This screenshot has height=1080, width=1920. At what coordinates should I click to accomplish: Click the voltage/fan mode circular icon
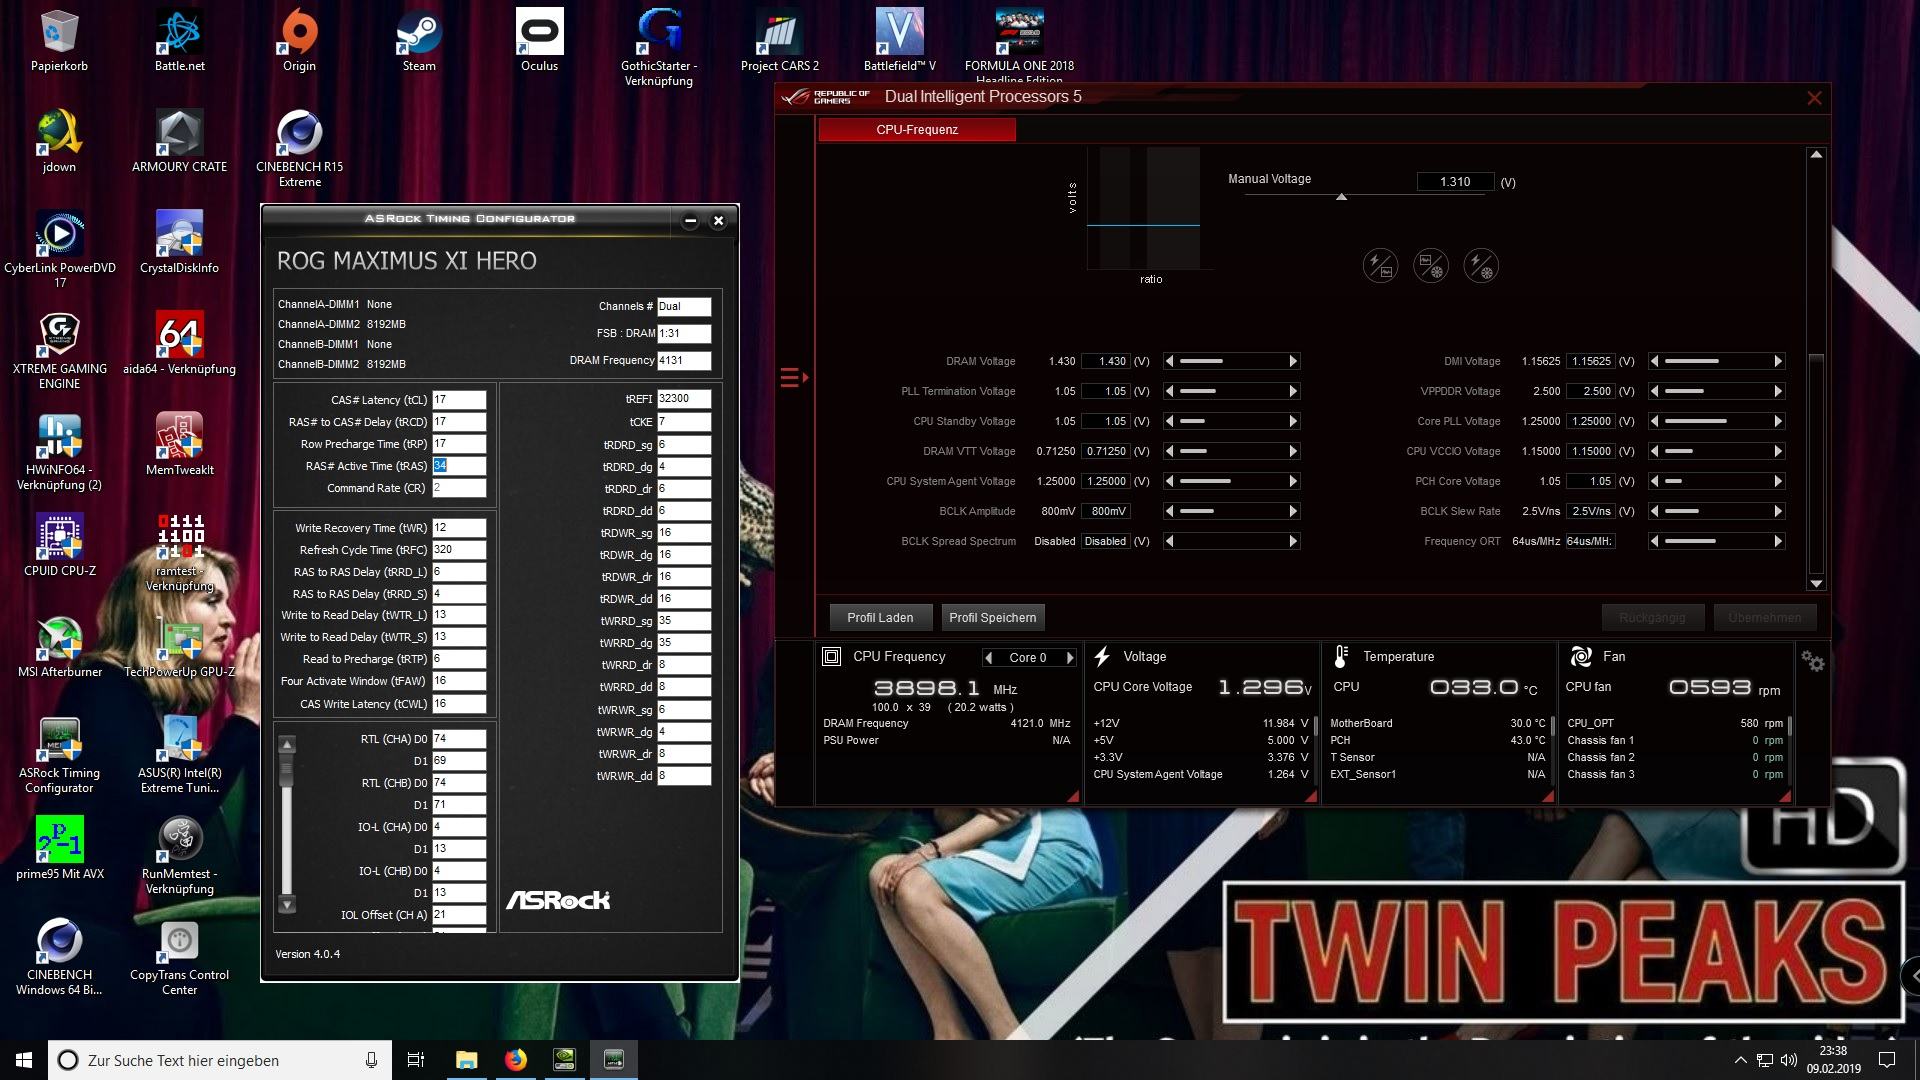[1480, 266]
